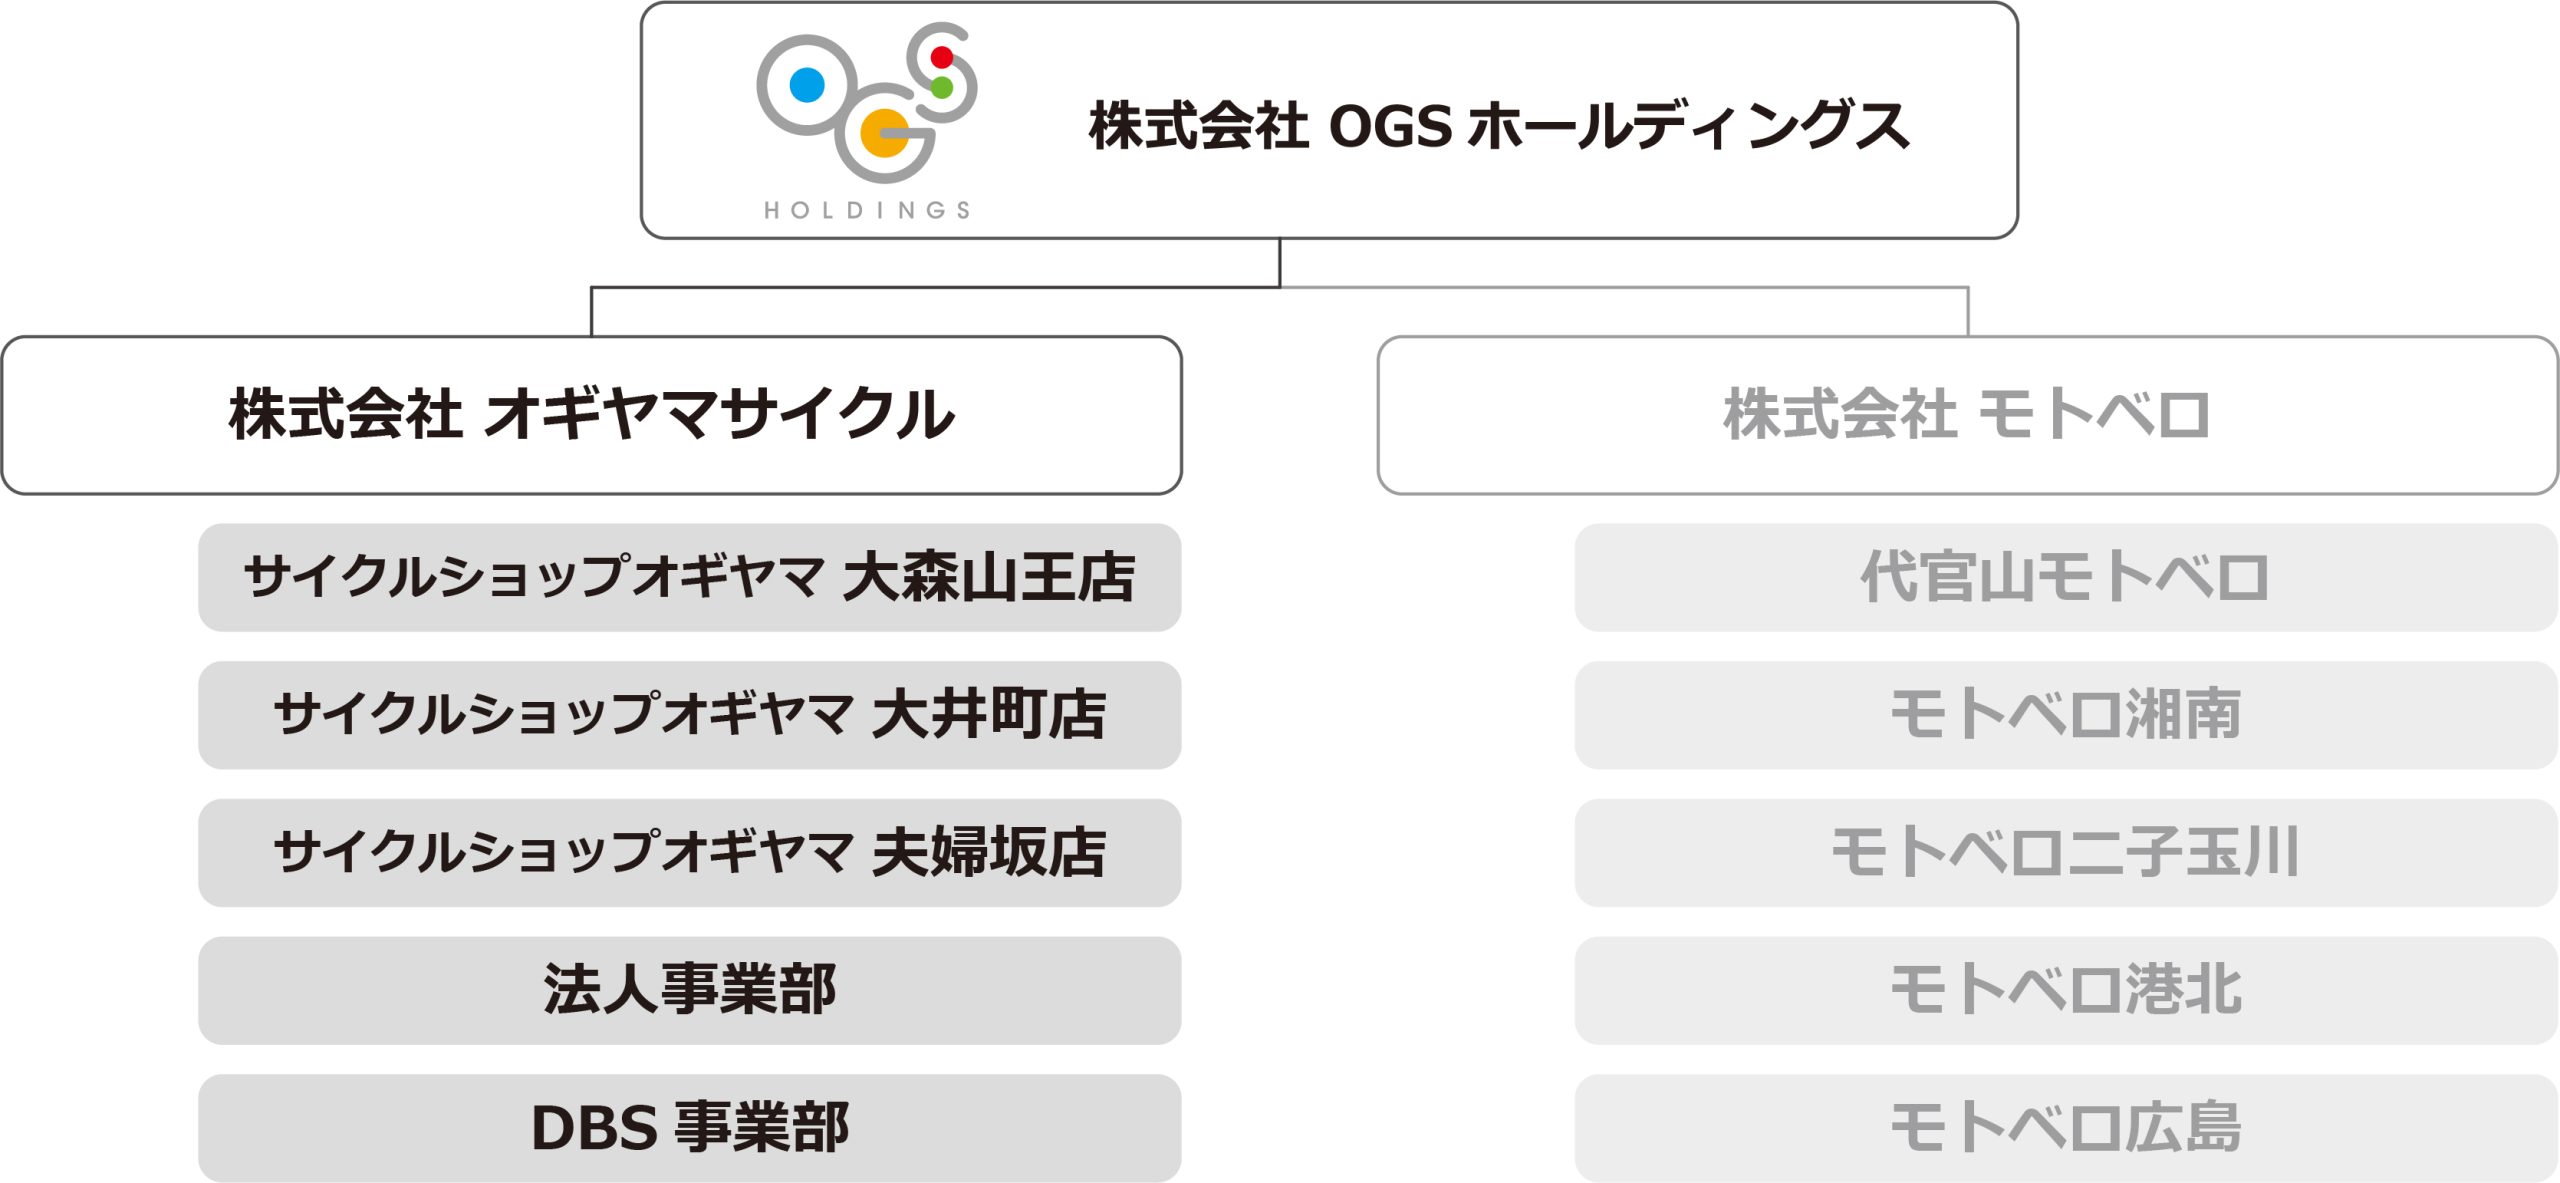
Task: Select モトベロ二子玉川
Action: pos(2066,853)
